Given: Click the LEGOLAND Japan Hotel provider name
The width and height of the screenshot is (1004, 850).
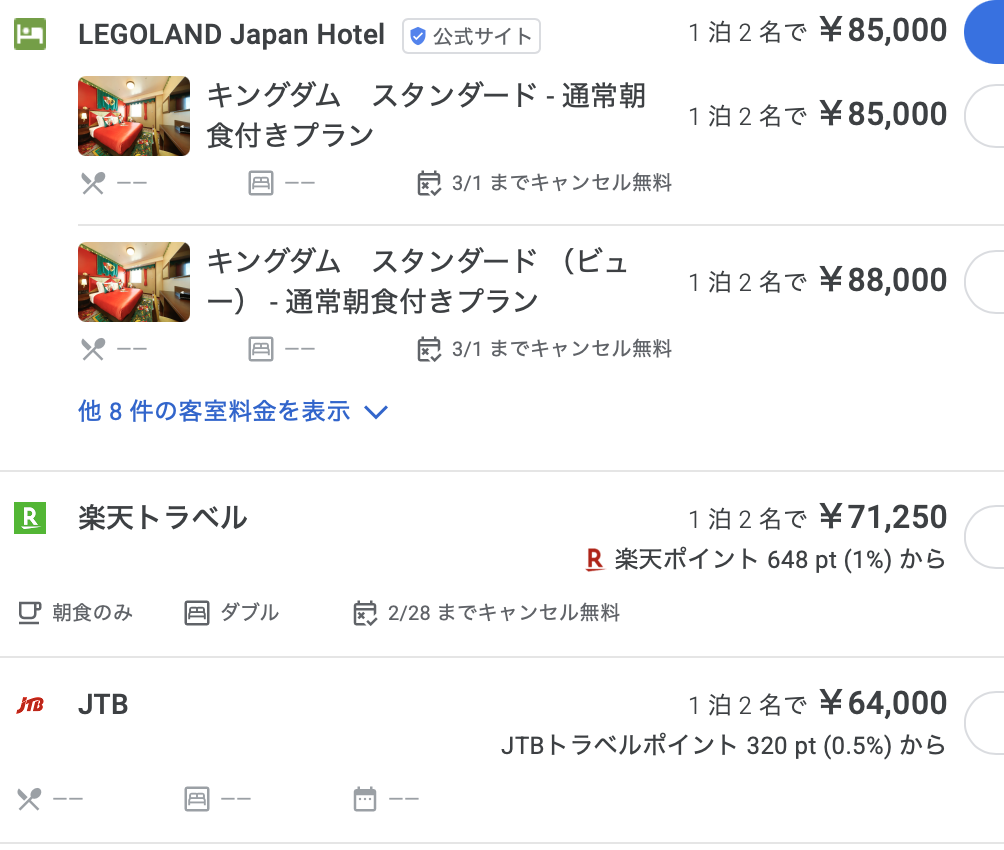Looking at the screenshot, I should click(x=231, y=35).
